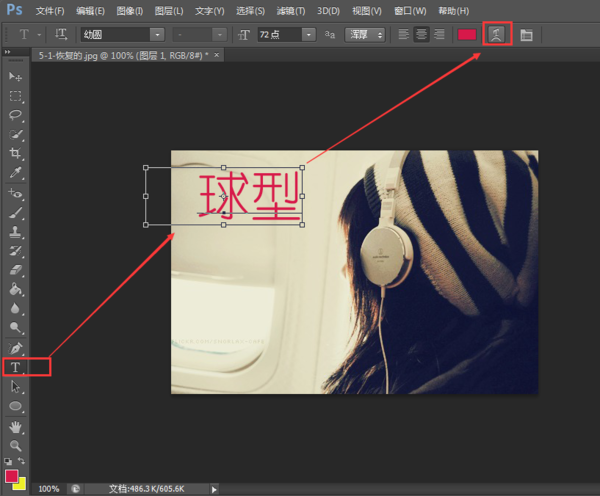
Task: Select the Eyedropper tool
Action: click(15, 173)
